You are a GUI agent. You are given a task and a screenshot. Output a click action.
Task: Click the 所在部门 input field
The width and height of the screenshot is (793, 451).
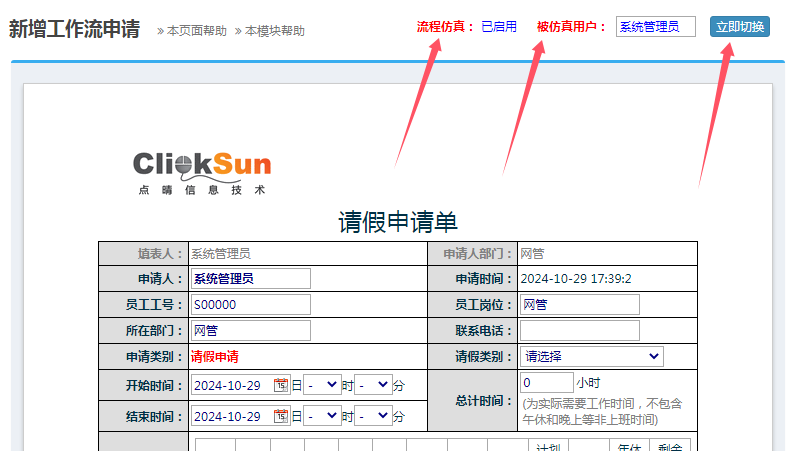(x=250, y=330)
